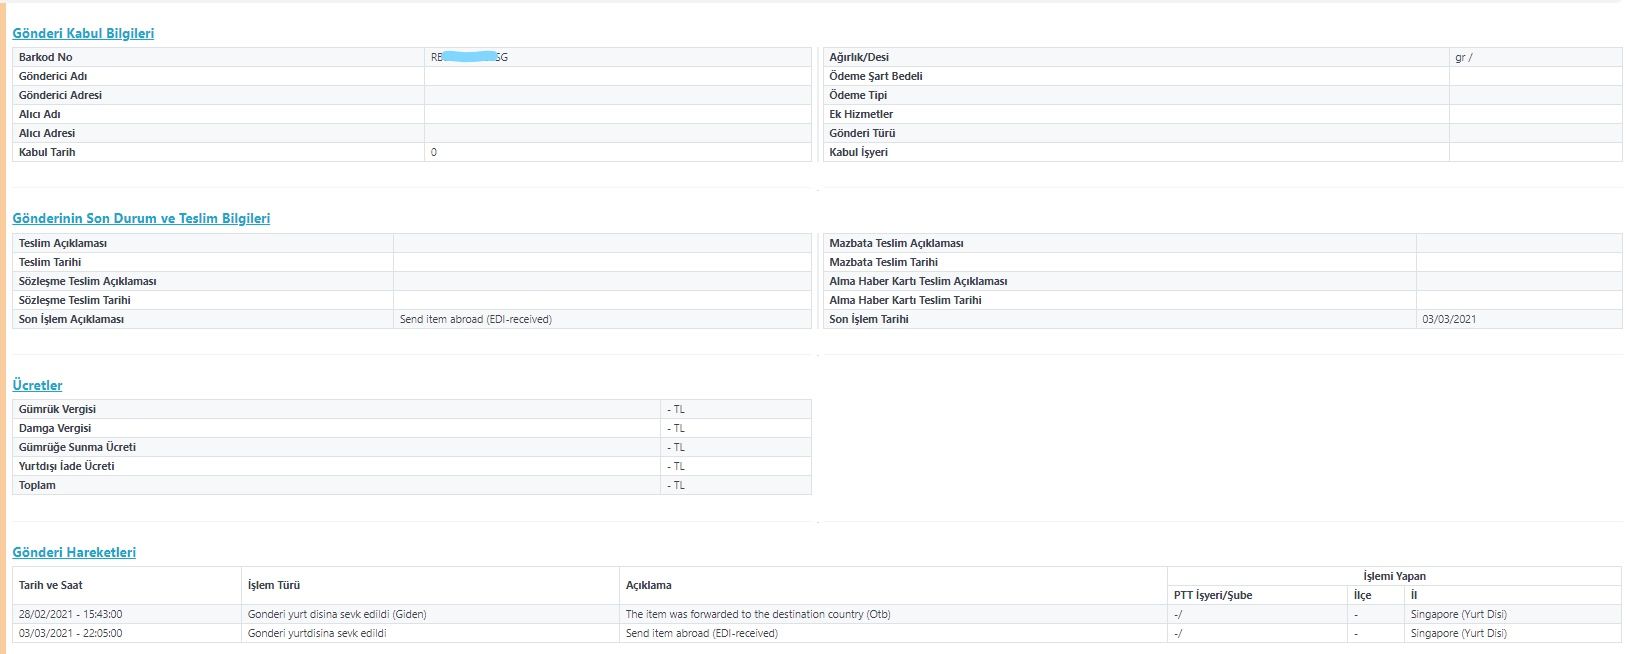Click the Toplam row label in Ücretler

[37, 485]
